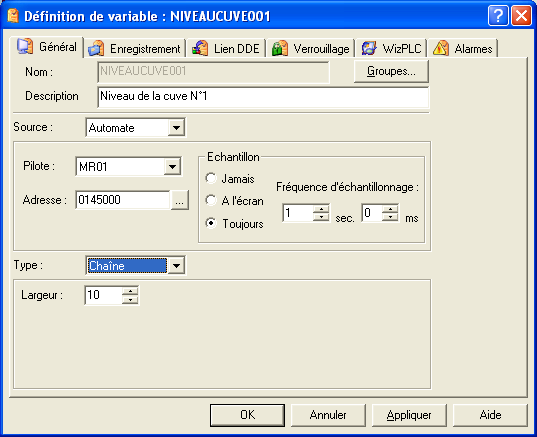Click the variable definition title bar icon
Screen dimensions: 537x437
coord(13,16)
